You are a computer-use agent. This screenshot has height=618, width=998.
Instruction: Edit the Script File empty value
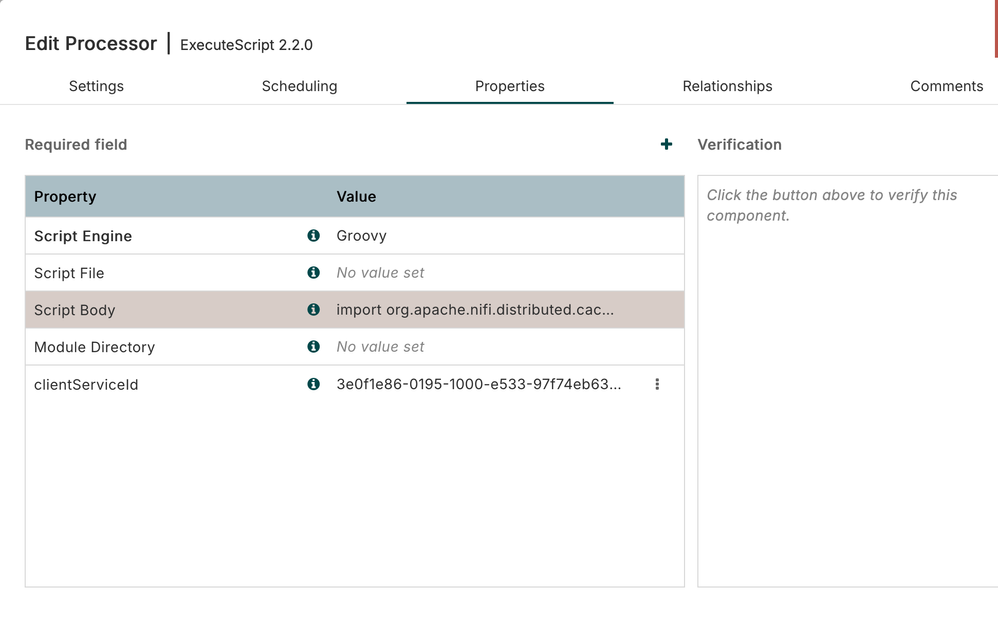pyautogui.click(x=380, y=273)
